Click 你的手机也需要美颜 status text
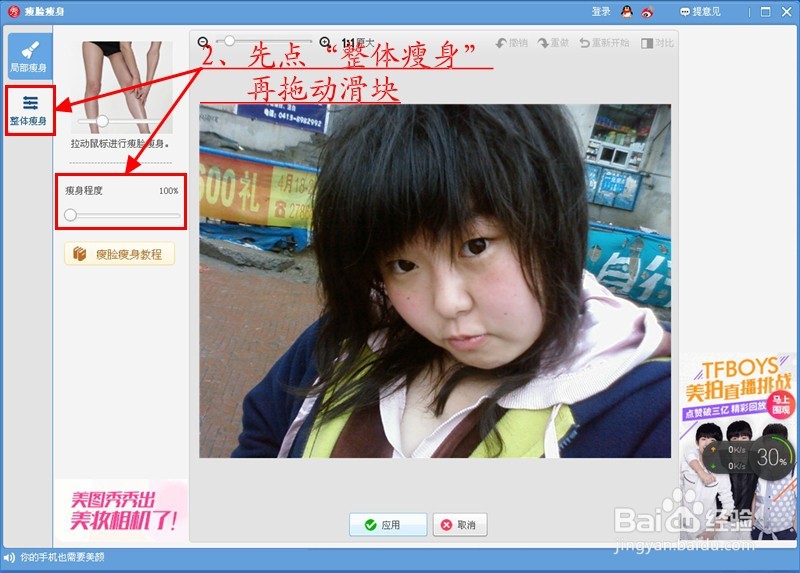800x573 pixels. point(62,557)
